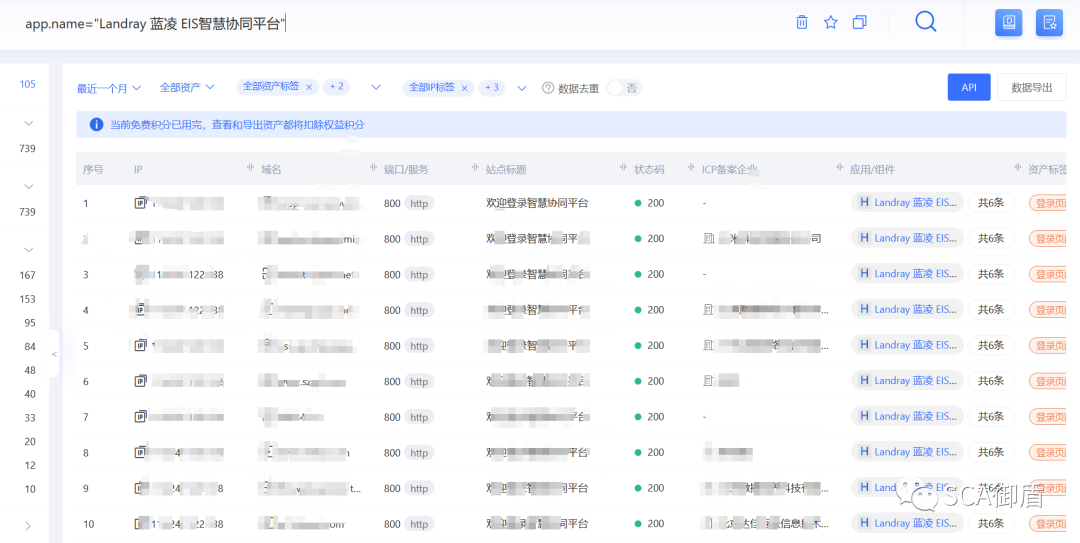
Task: Expand sidebar section above second 739
Action: click(x=29, y=187)
